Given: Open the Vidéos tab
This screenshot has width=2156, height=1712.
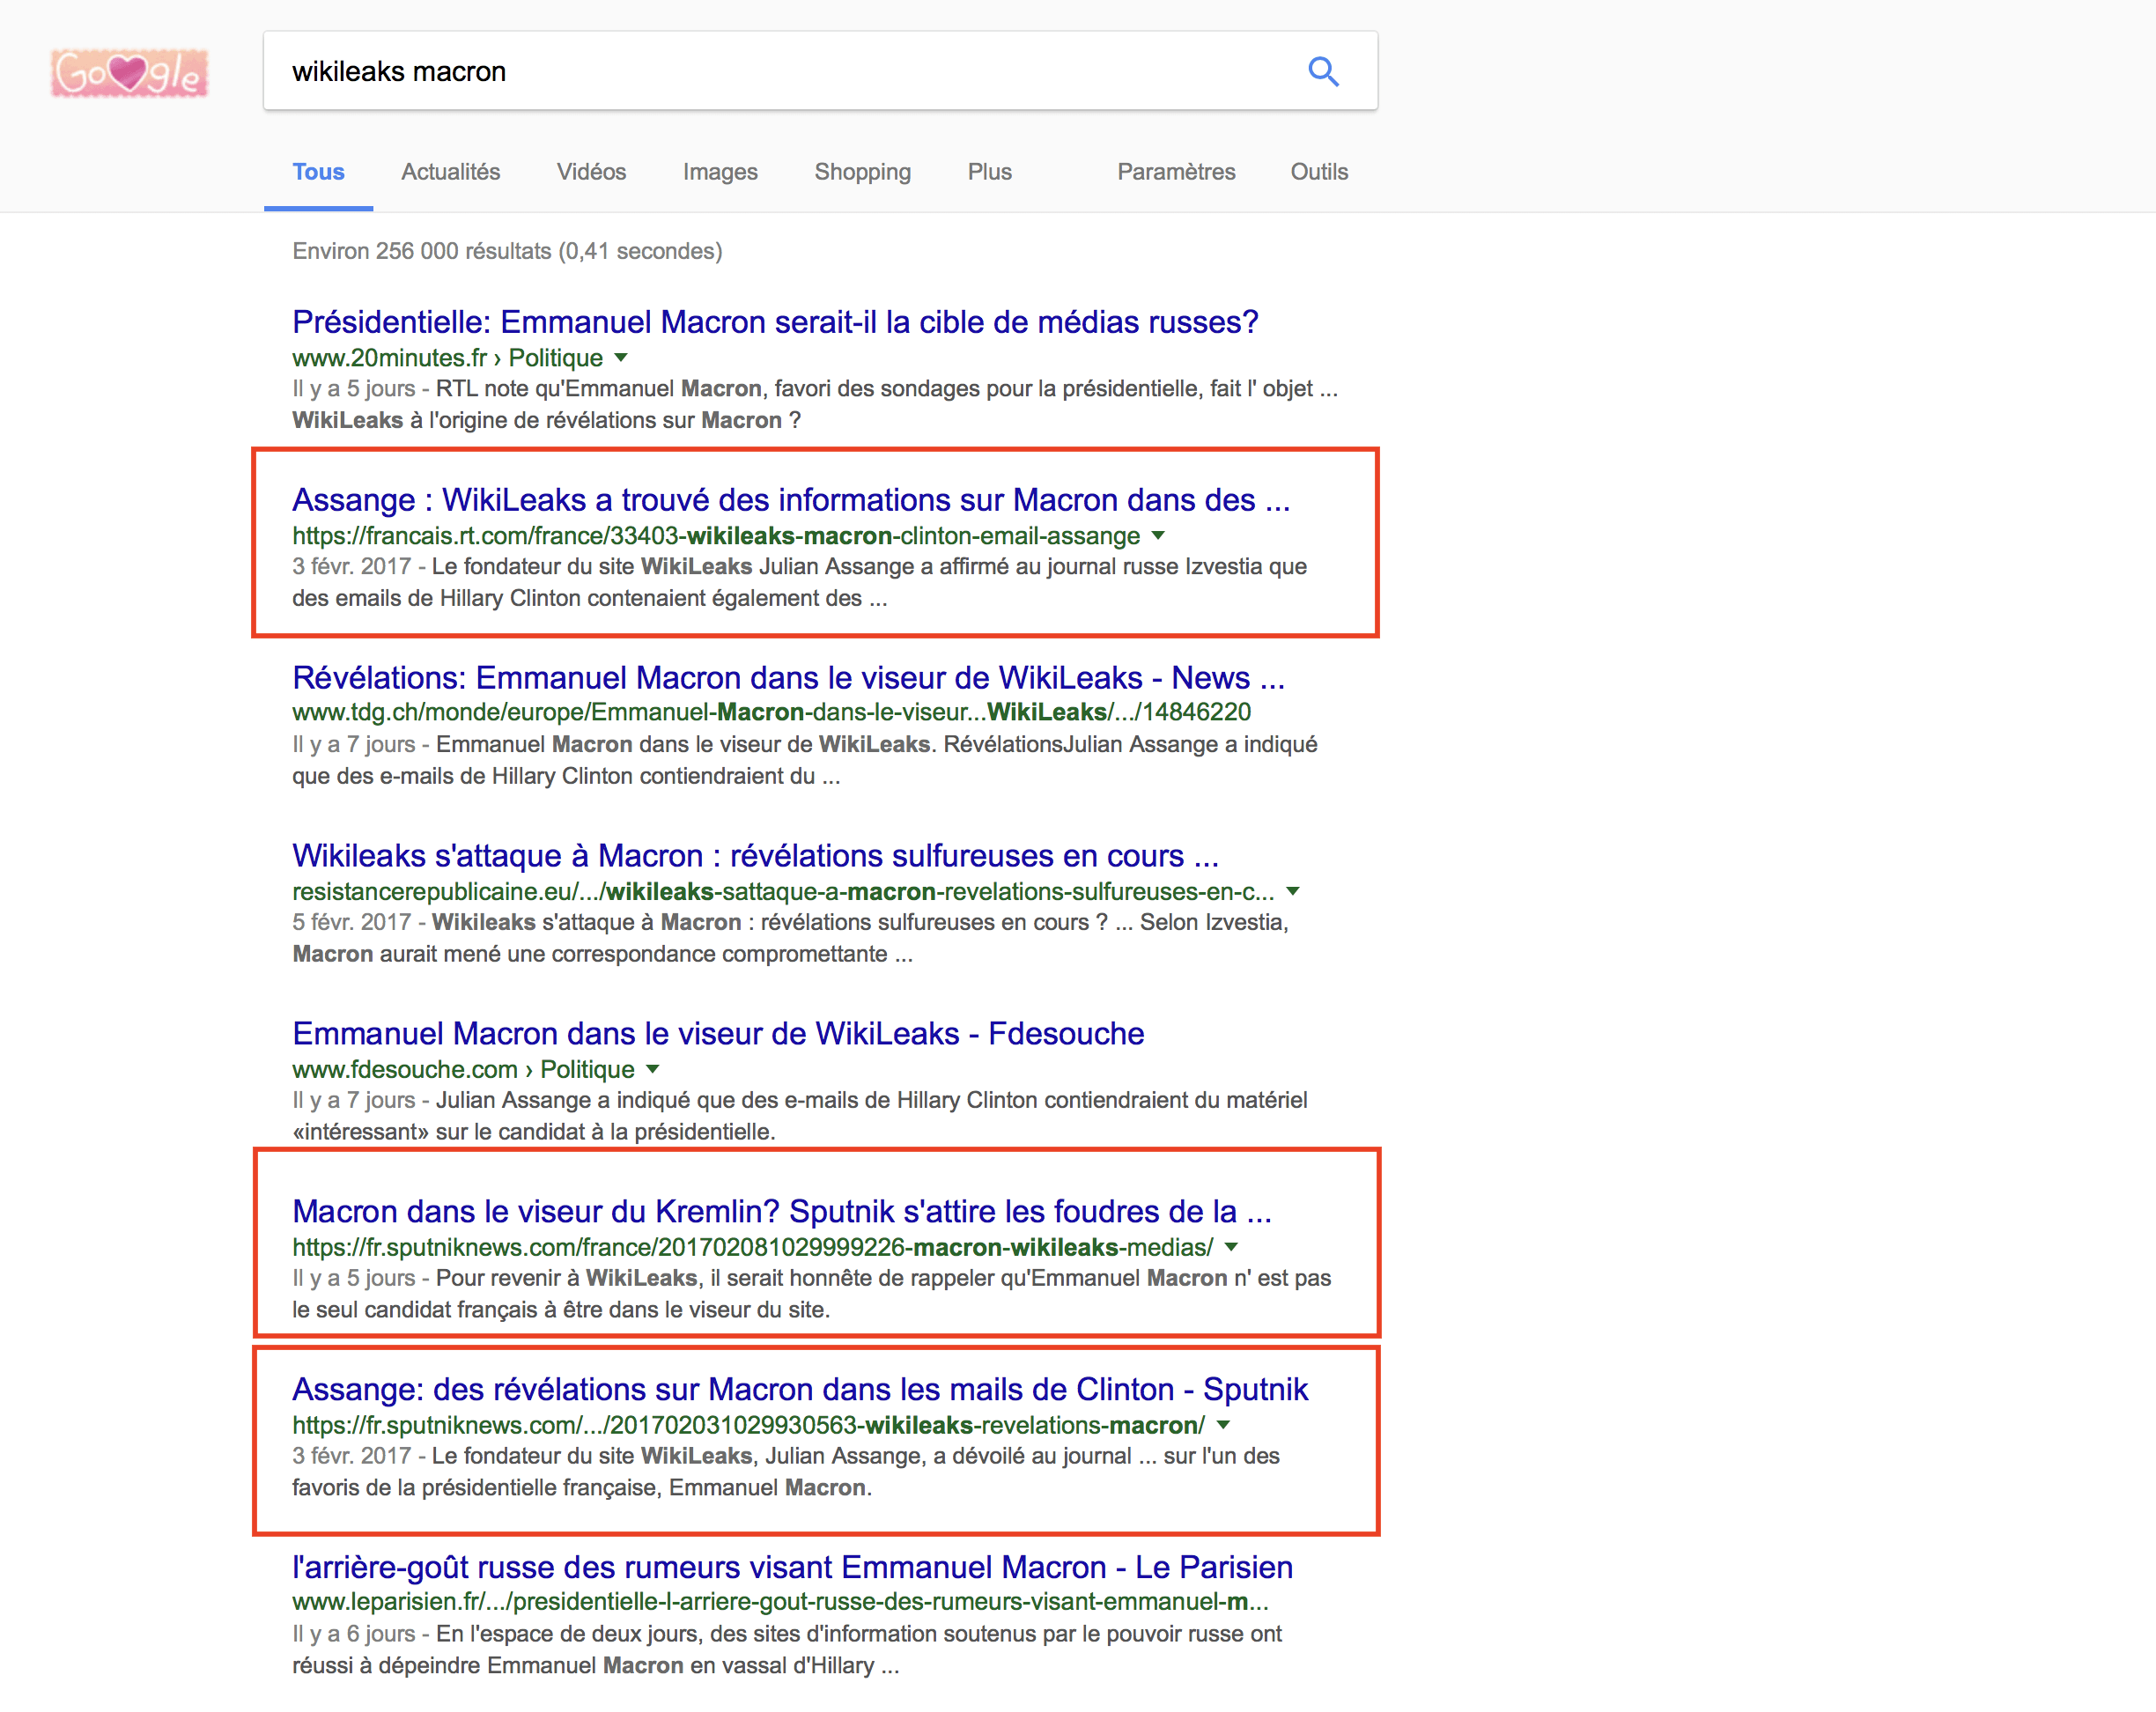Looking at the screenshot, I should click(592, 172).
